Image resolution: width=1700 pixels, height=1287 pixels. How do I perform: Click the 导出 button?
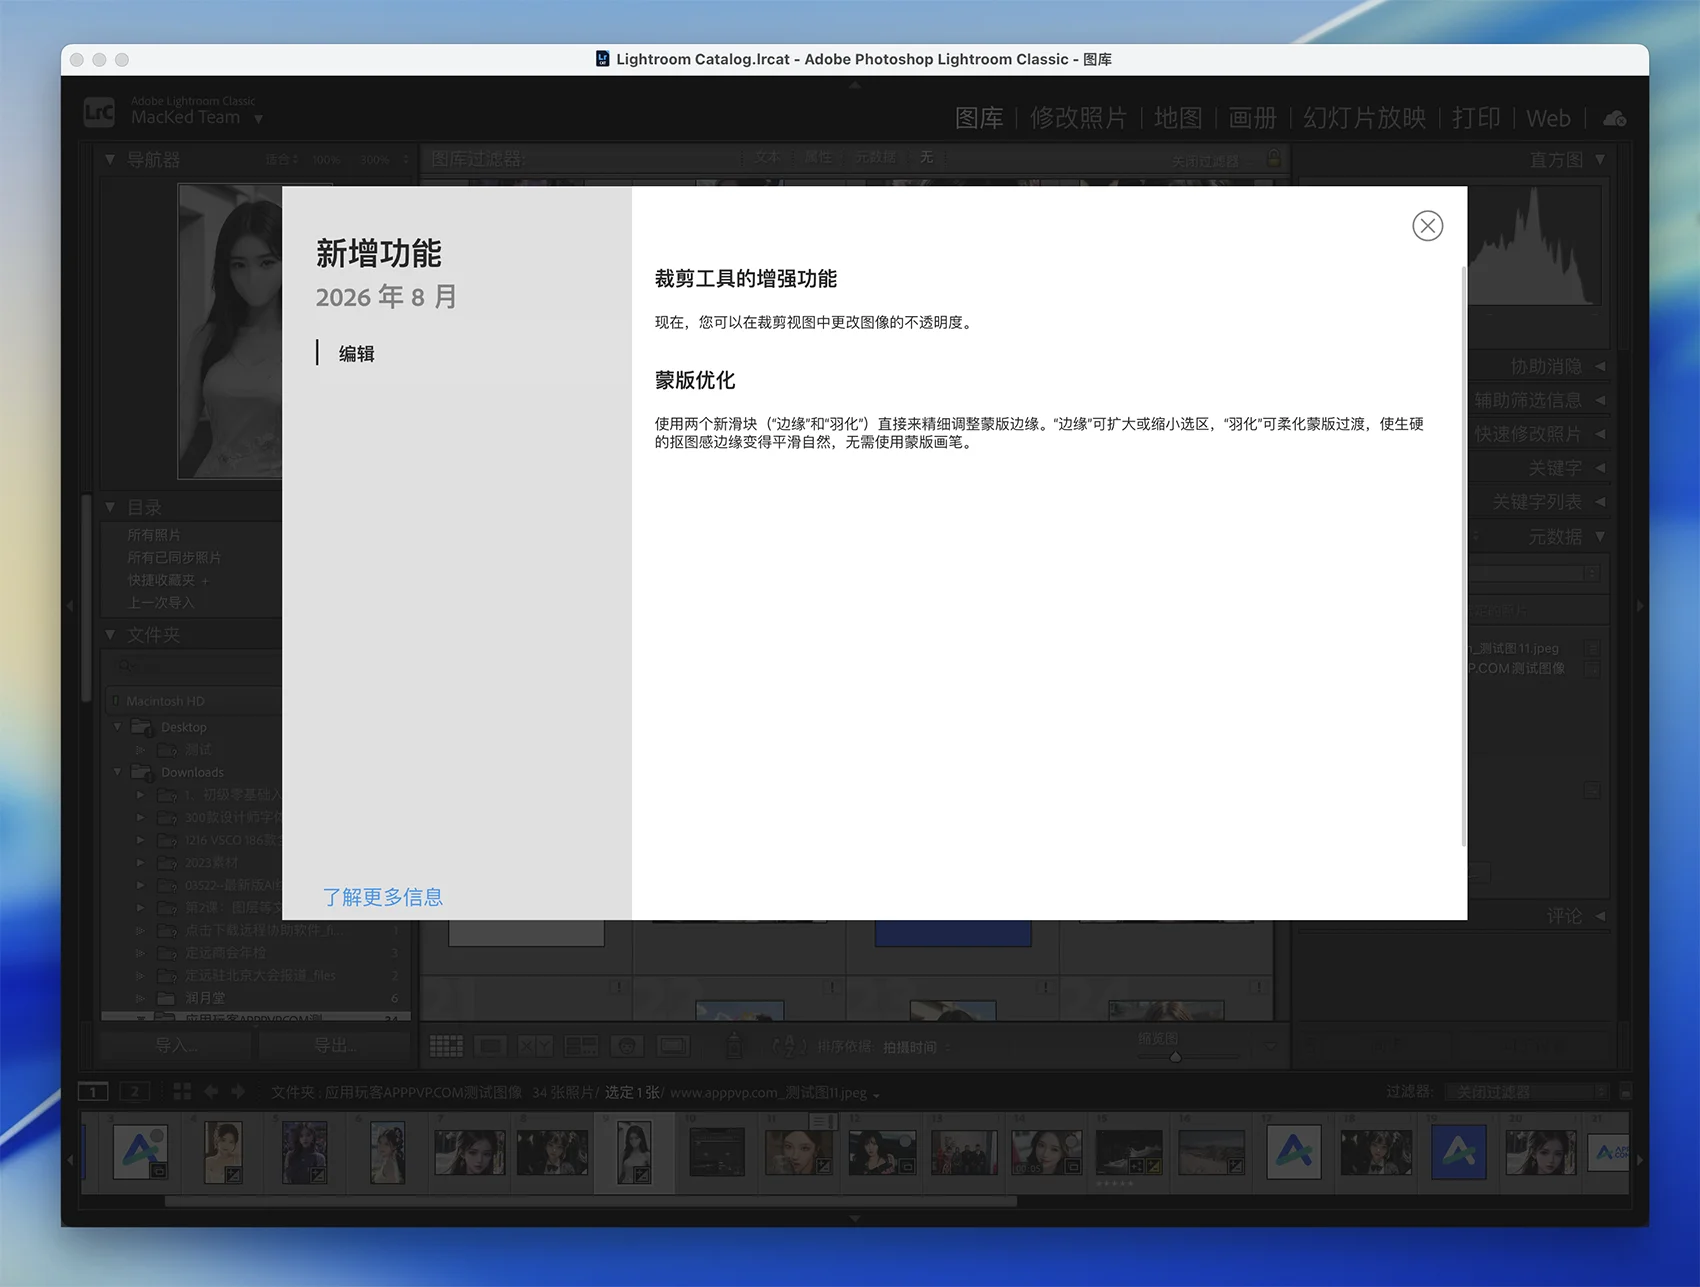(x=334, y=1046)
